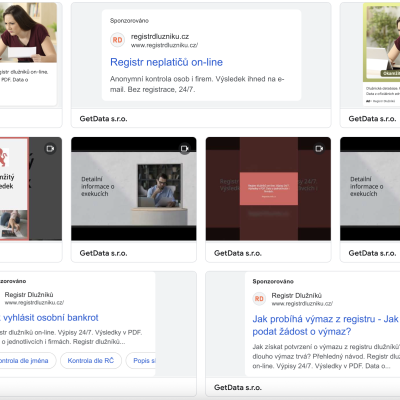Click the www.registrdluzniku.cz/ URL under registrdluzniku.cz
Image resolution: width=400 pixels, height=400 pixels.
(164, 45)
